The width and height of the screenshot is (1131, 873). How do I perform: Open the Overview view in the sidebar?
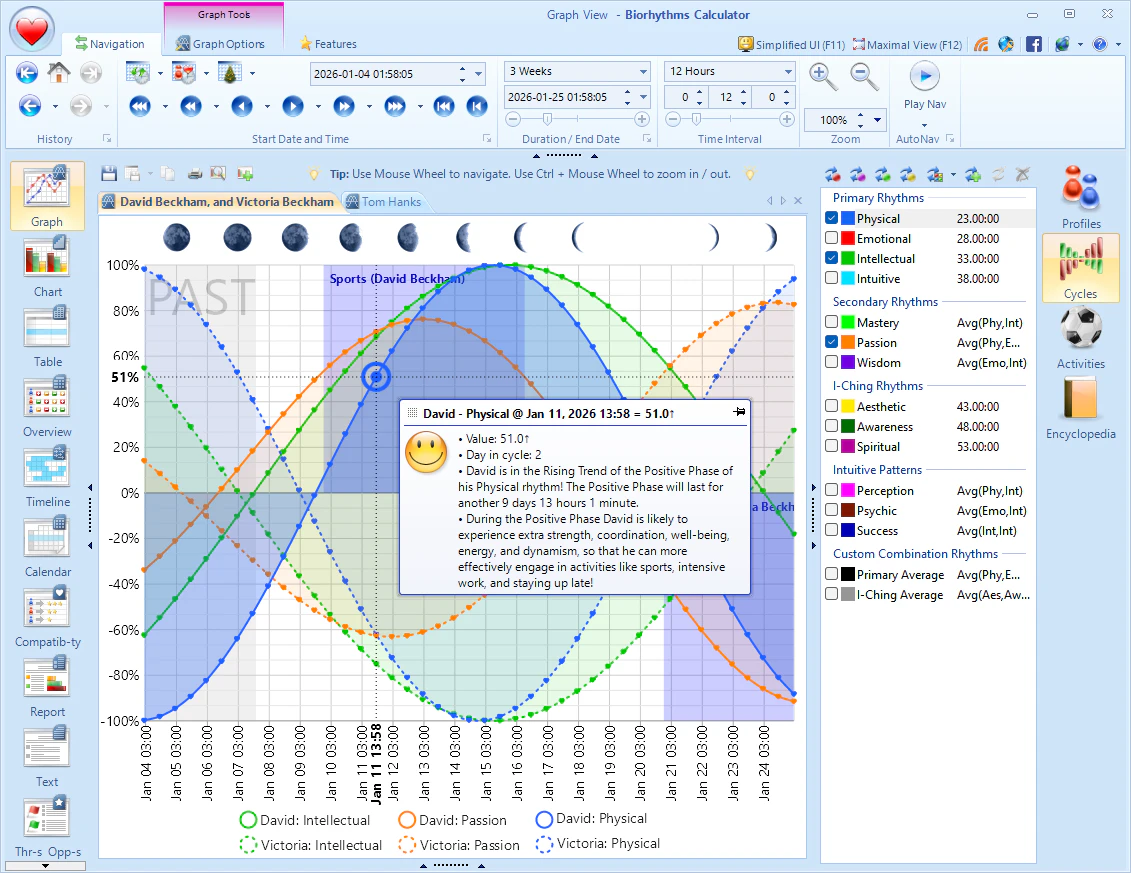47,407
